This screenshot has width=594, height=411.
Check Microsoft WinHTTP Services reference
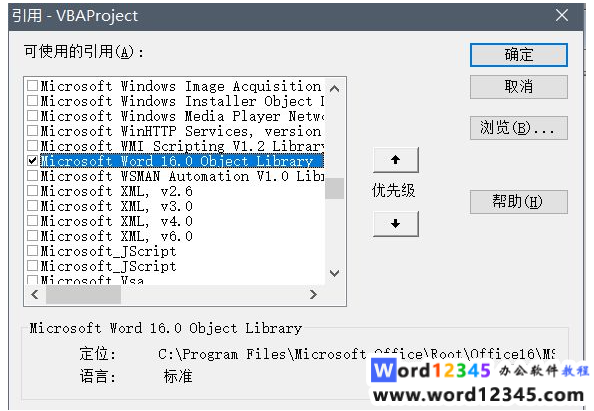pos(33,131)
